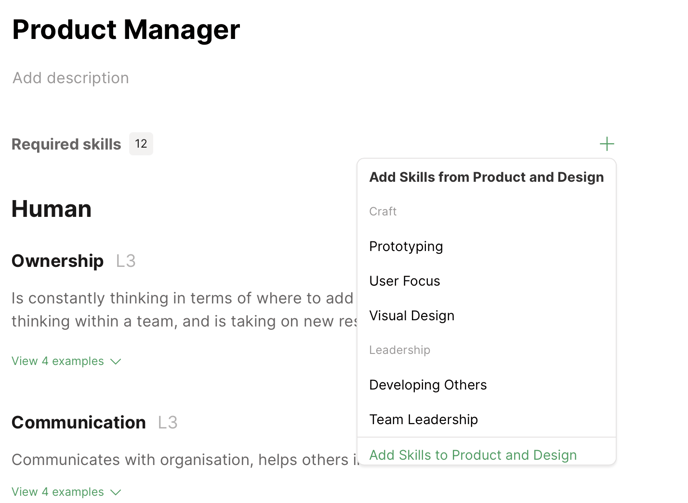
Task: Pick Visual Design from Craft skills
Action: tap(411, 316)
